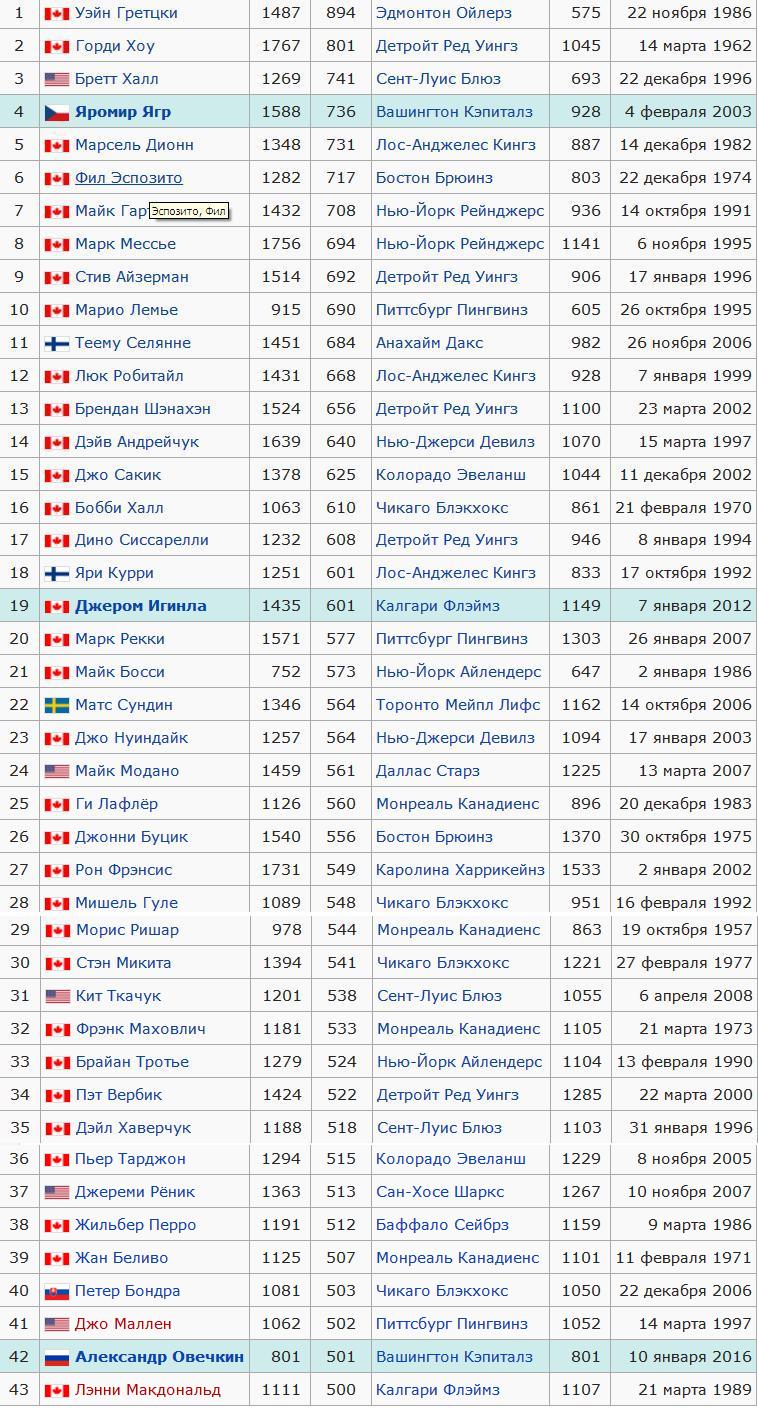Select date 22 ноября 1986
The width and height of the screenshot is (758, 1410).
point(689,13)
